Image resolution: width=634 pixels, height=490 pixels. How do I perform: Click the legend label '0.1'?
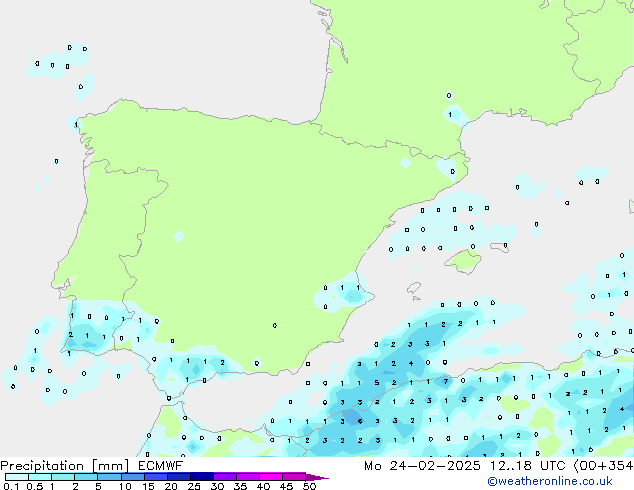pyautogui.click(x=11, y=486)
